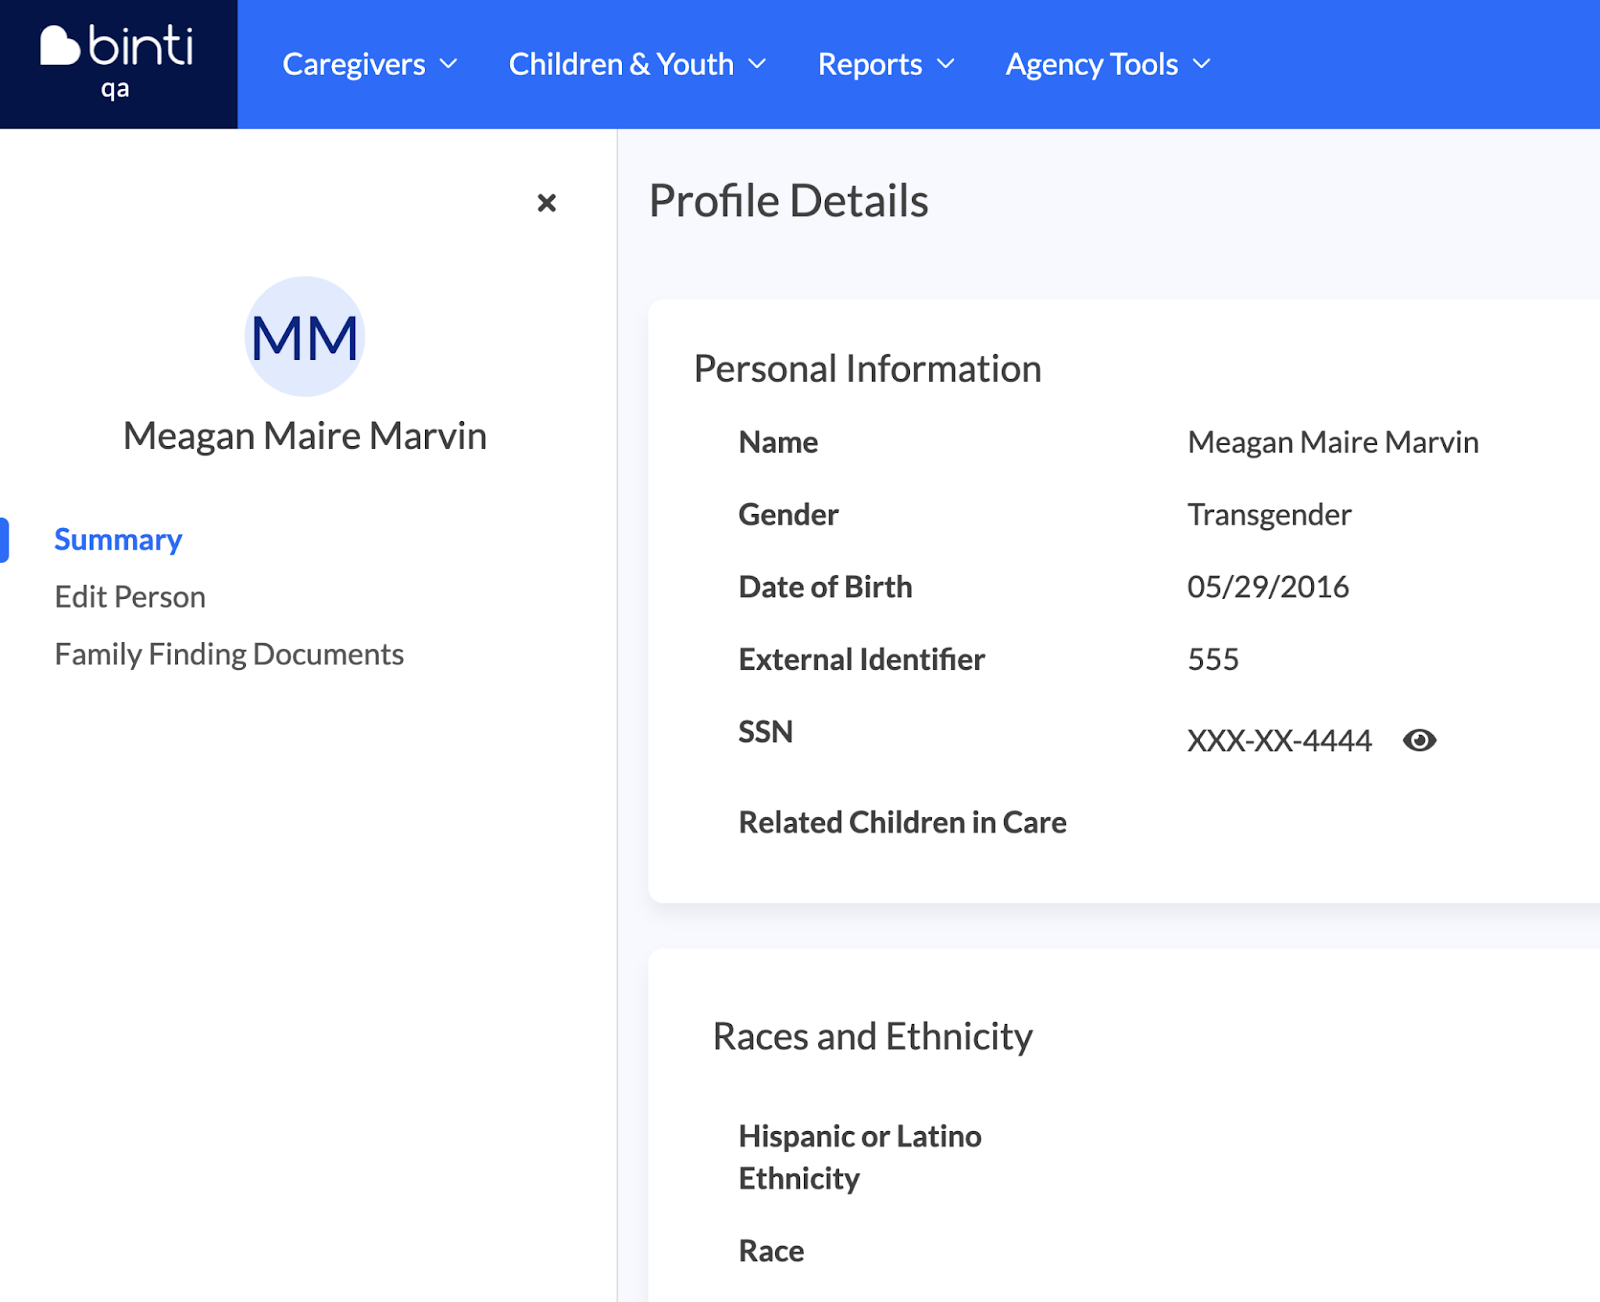Viewport: 1600px width, 1302px height.
Task: Open Family Finding Documents
Action: [x=229, y=654]
